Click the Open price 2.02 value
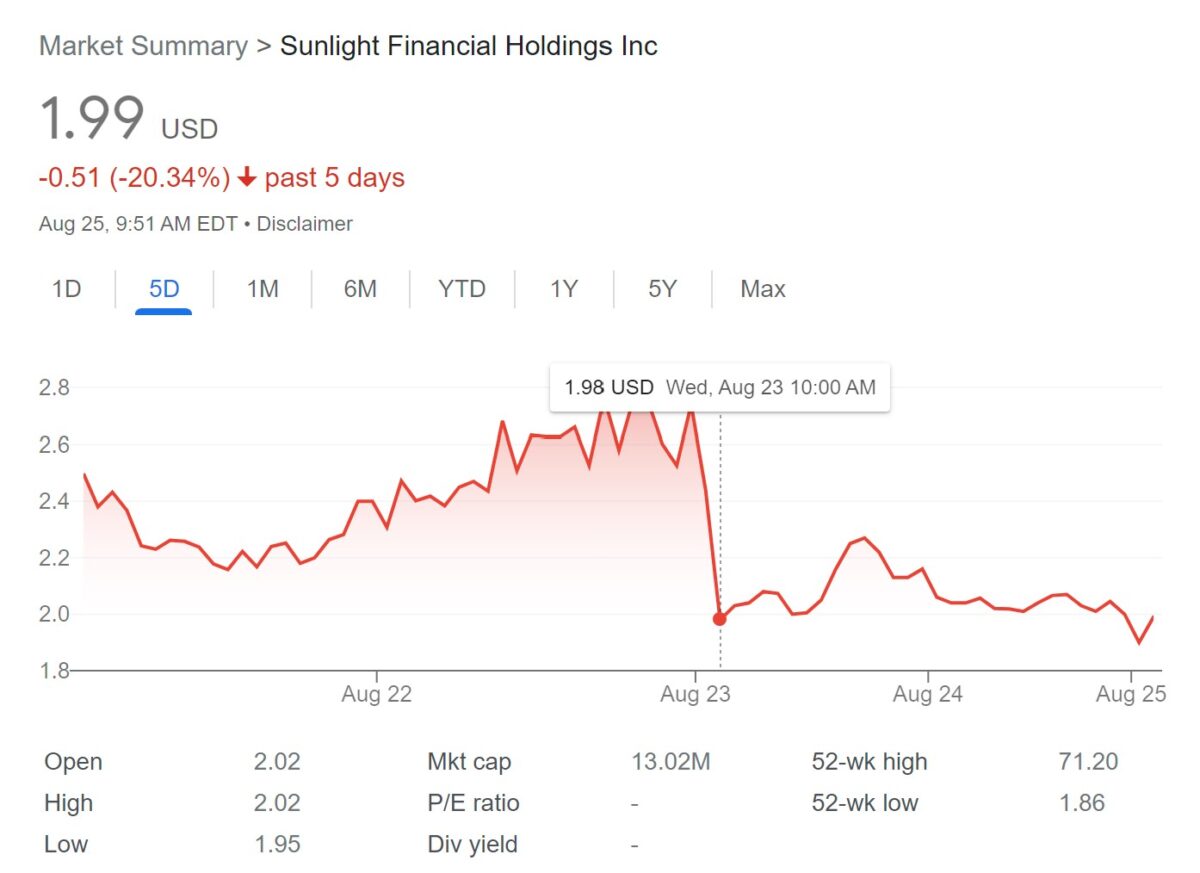 277,761
